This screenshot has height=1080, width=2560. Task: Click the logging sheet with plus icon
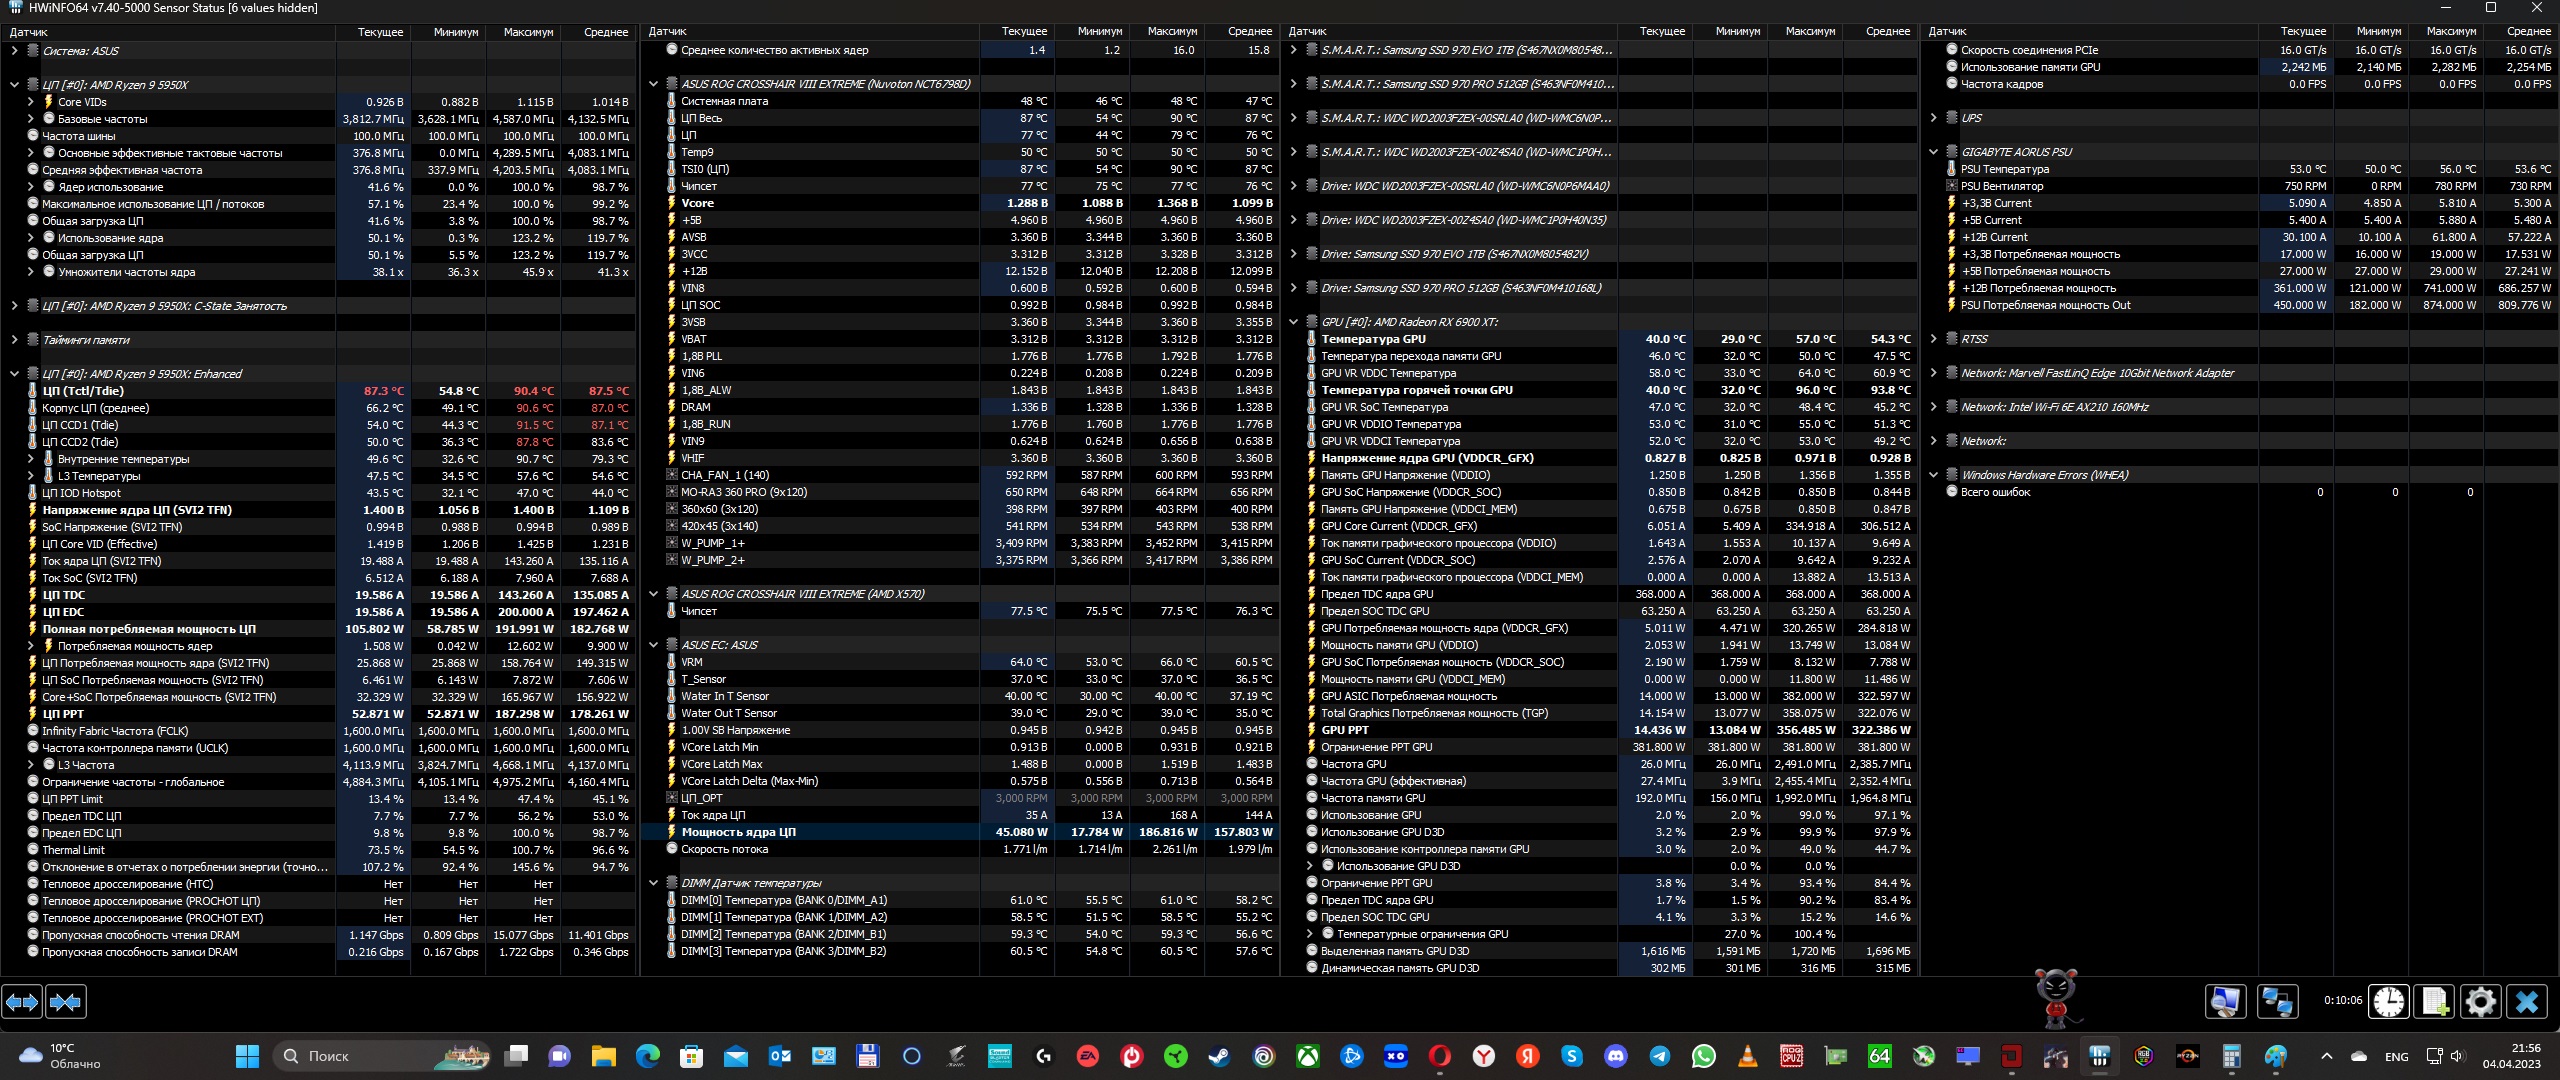(2434, 1001)
